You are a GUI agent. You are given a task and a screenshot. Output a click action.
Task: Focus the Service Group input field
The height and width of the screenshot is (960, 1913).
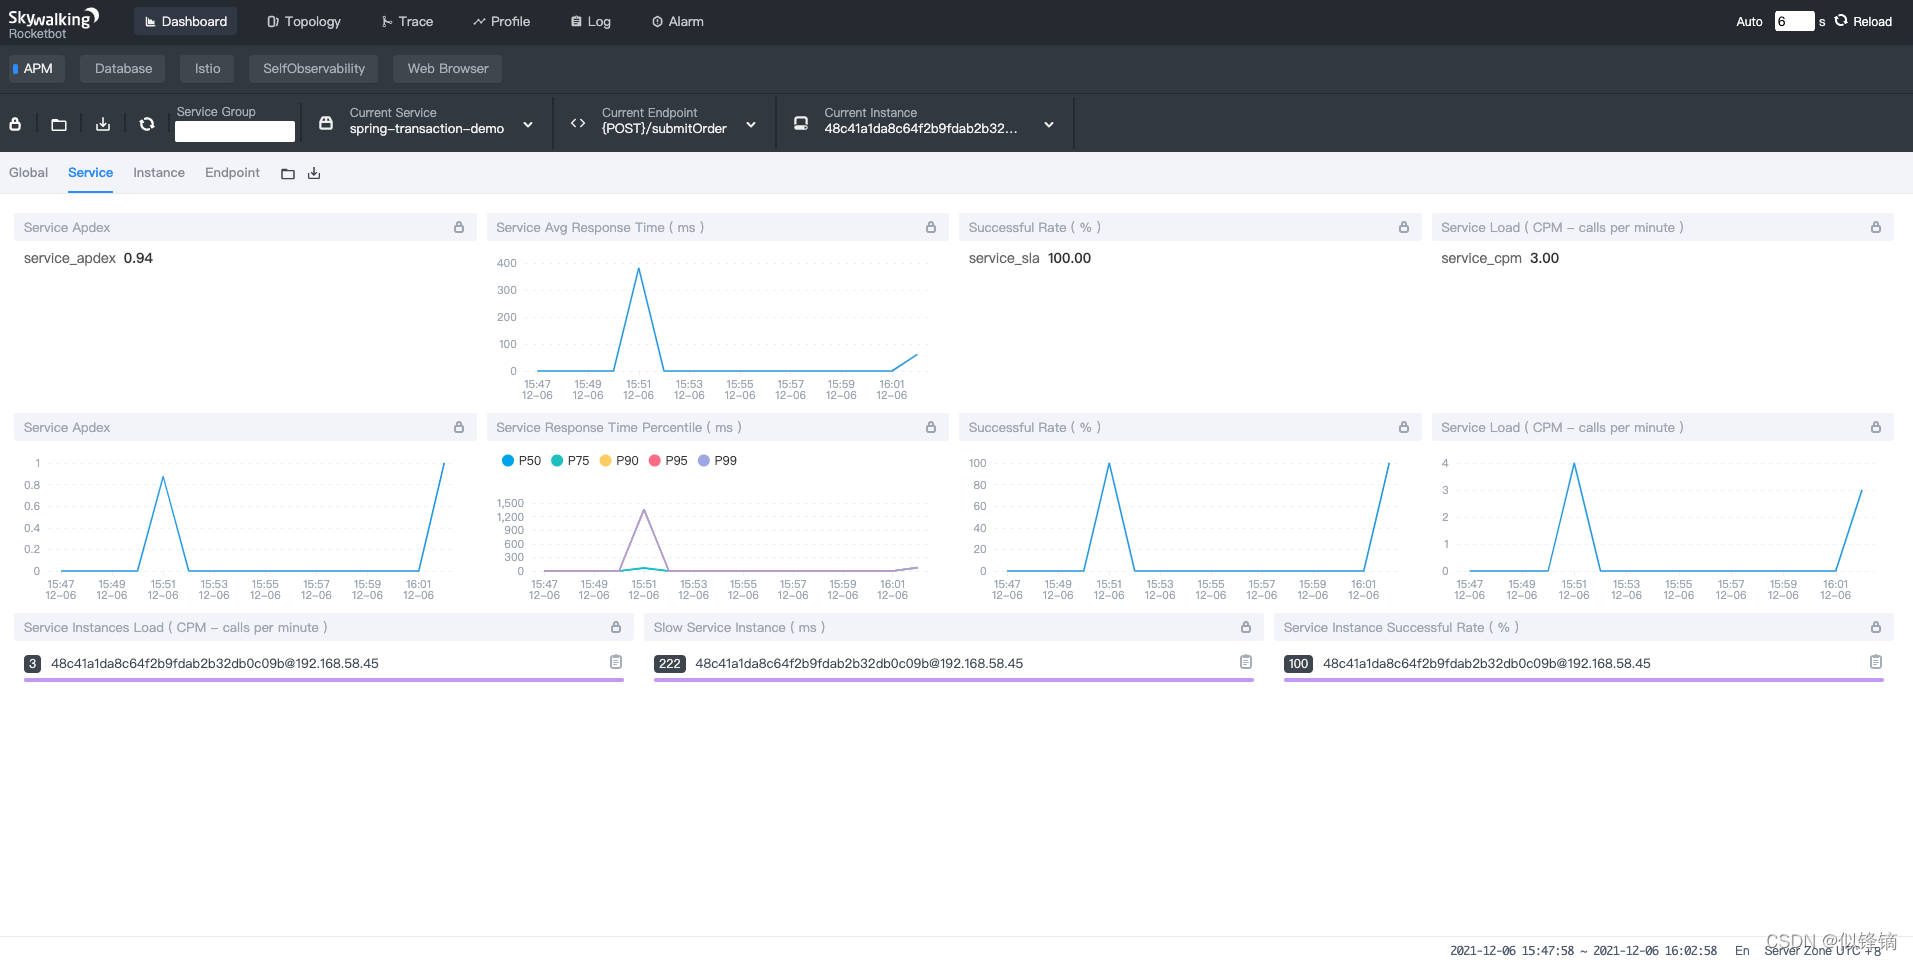click(x=235, y=131)
